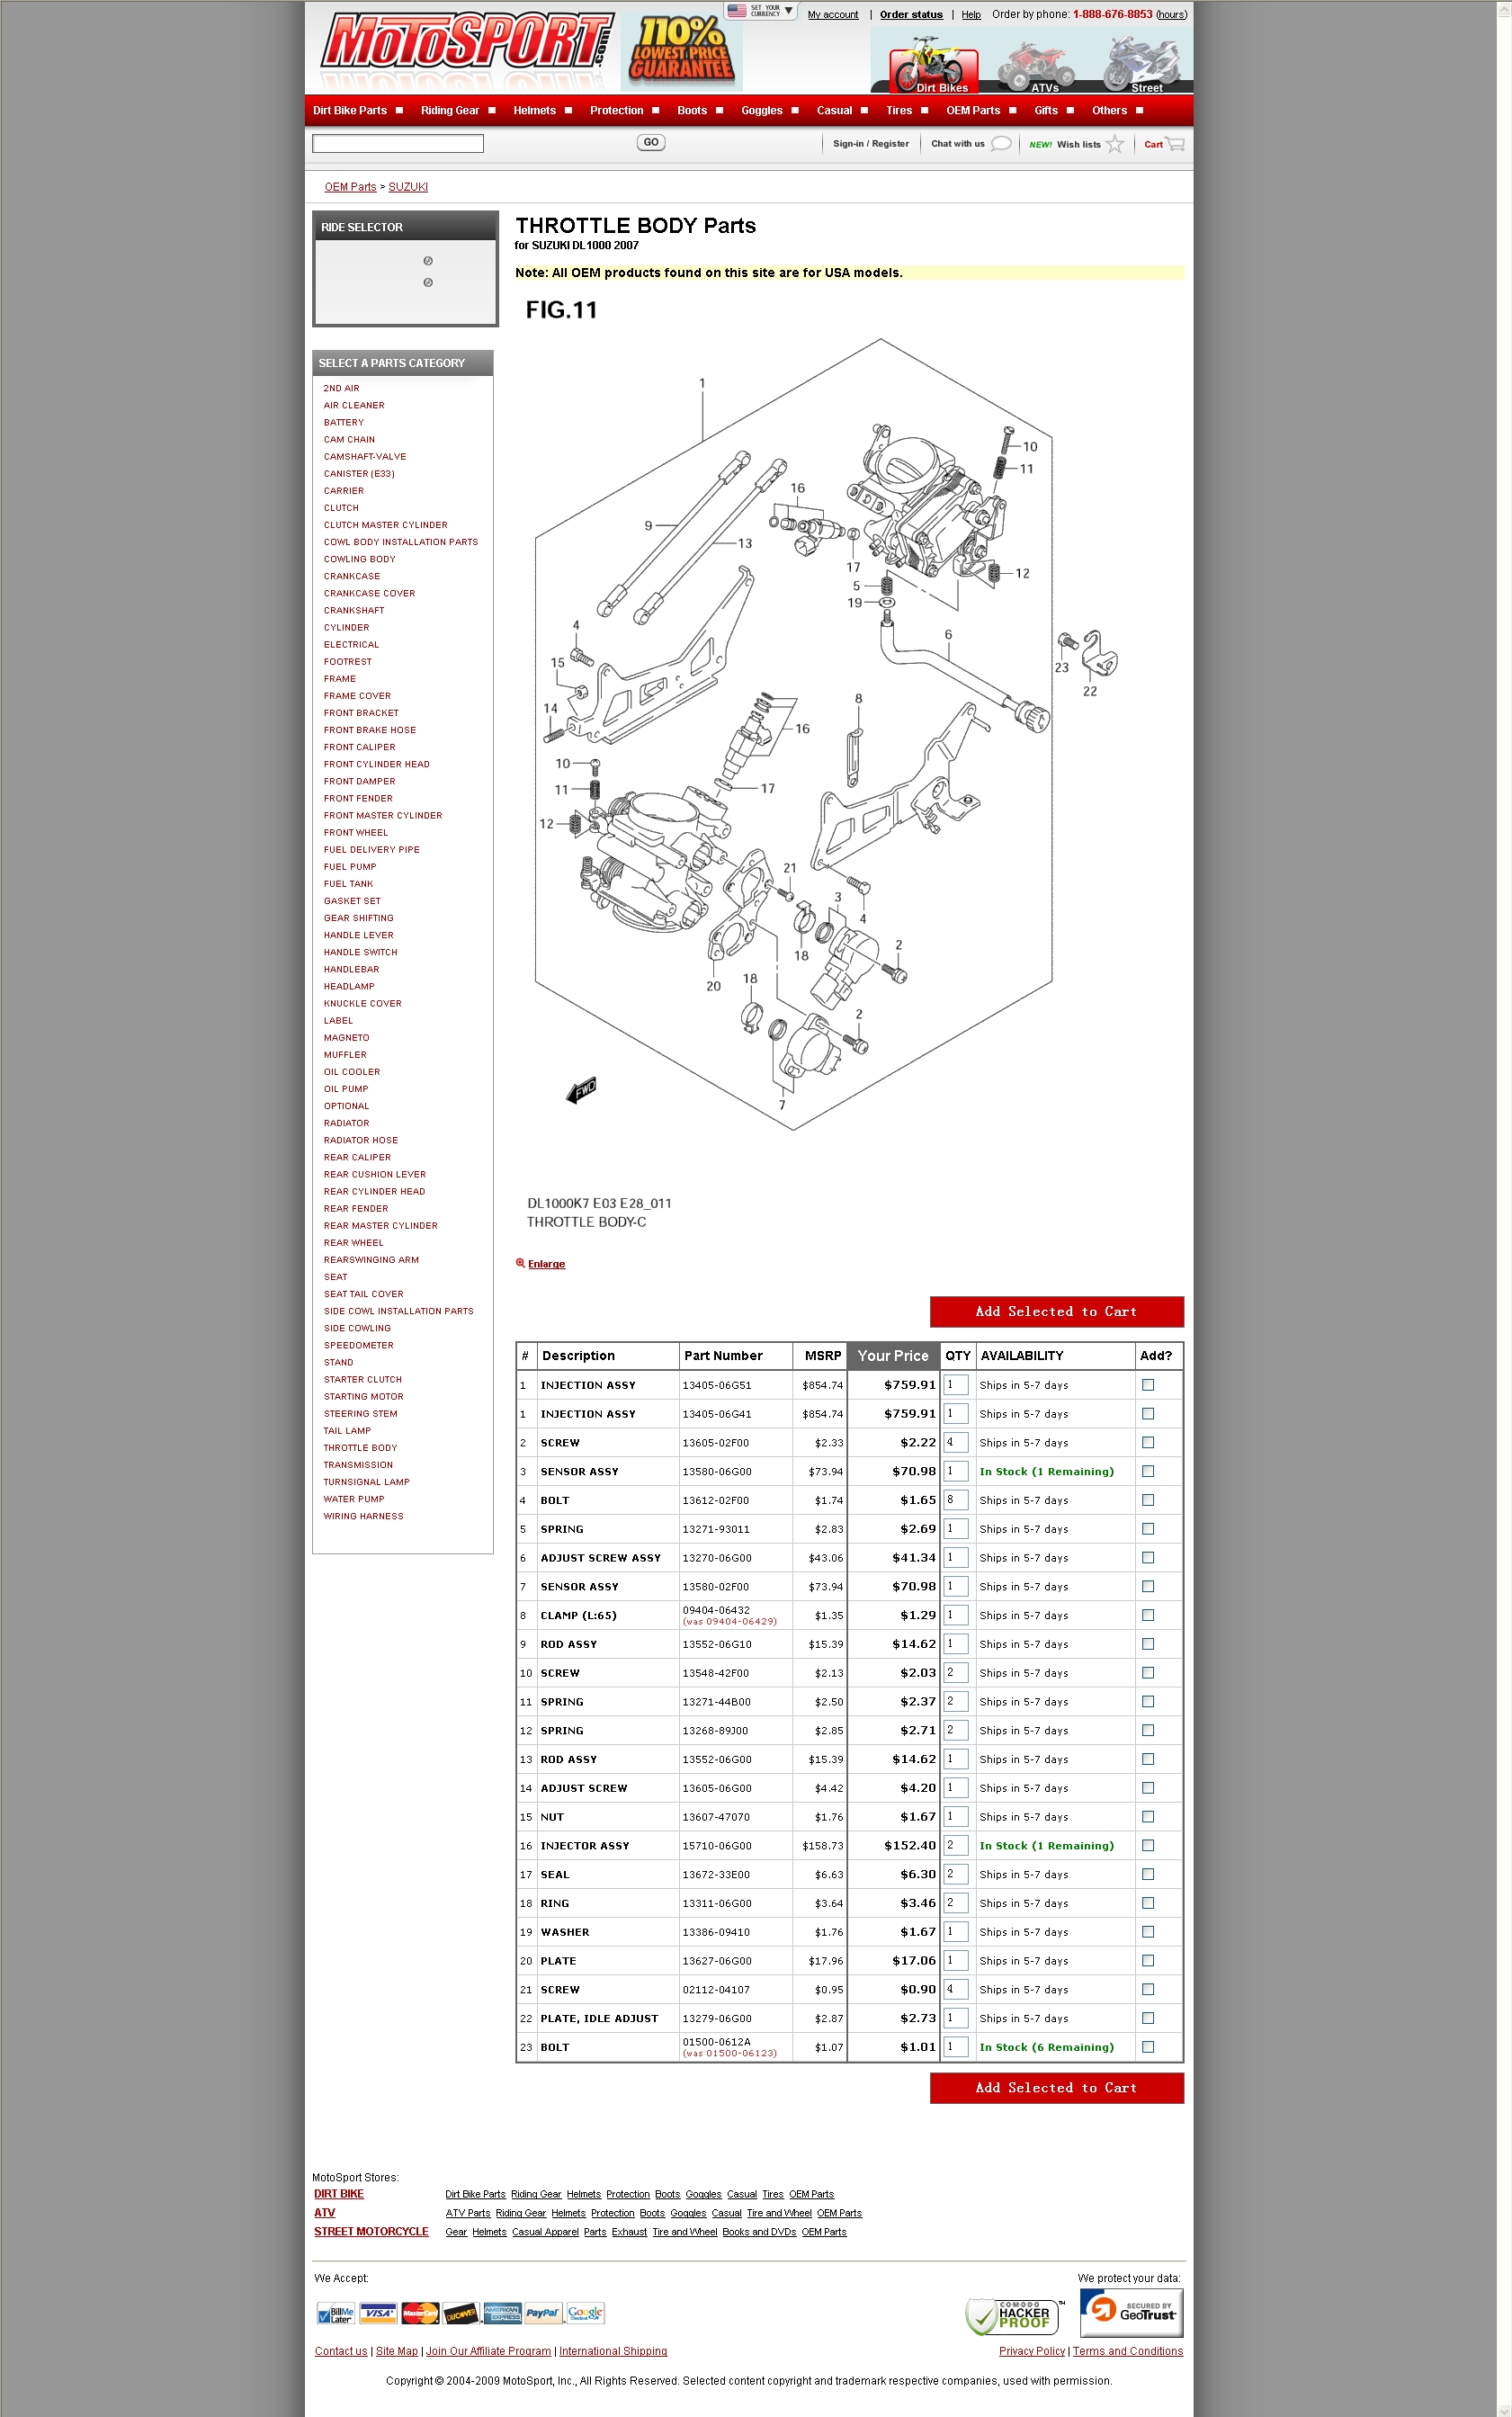1512x2417 pixels.
Task: Click the MasterCard payment logo
Action: pos(420,2313)
